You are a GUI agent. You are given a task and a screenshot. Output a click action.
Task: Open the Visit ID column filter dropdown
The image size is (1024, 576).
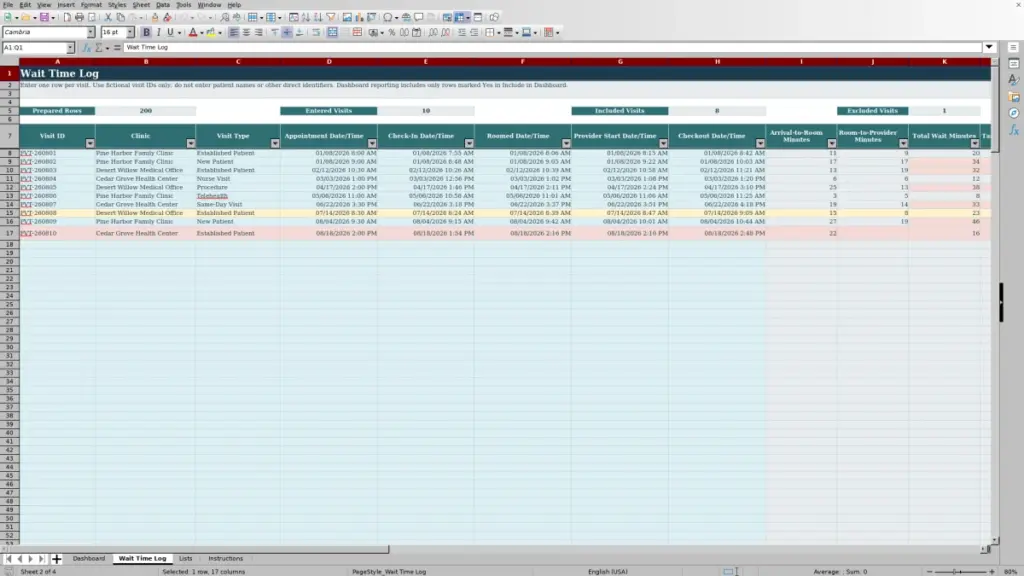90,143
